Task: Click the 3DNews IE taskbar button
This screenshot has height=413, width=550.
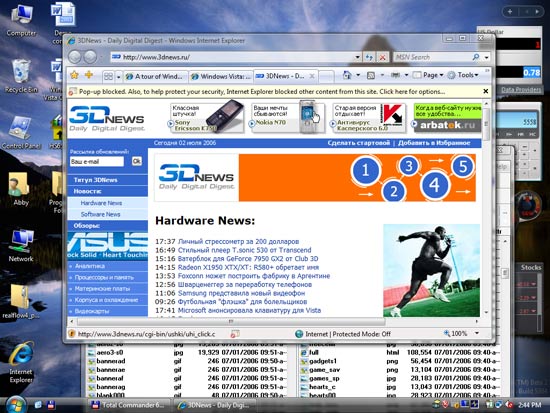Action: [214, 405]
